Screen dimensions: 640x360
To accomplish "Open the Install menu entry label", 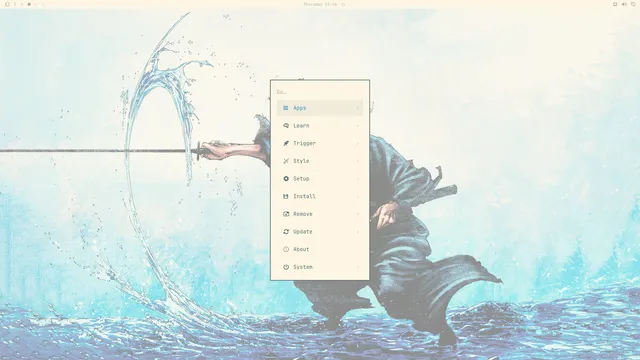I will coord(304,196).
